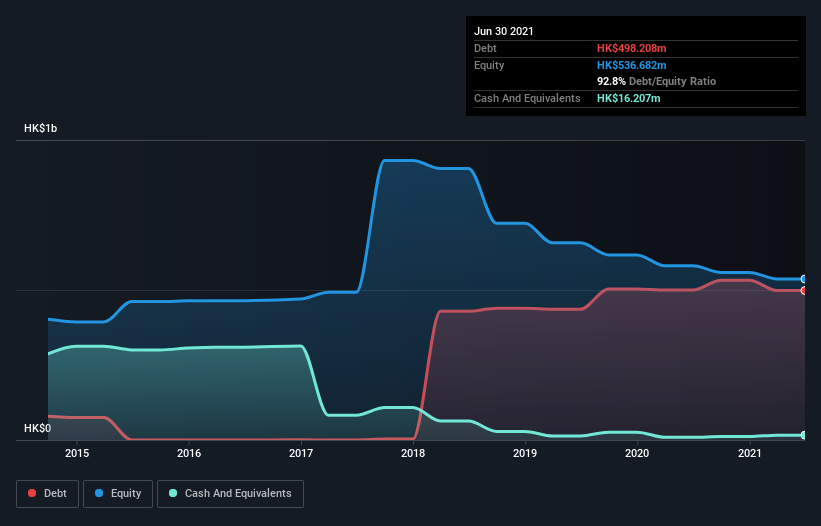Click the red Debt endpoint marker
This screenshot has width=821, height=526.
(x=804, y=290)
